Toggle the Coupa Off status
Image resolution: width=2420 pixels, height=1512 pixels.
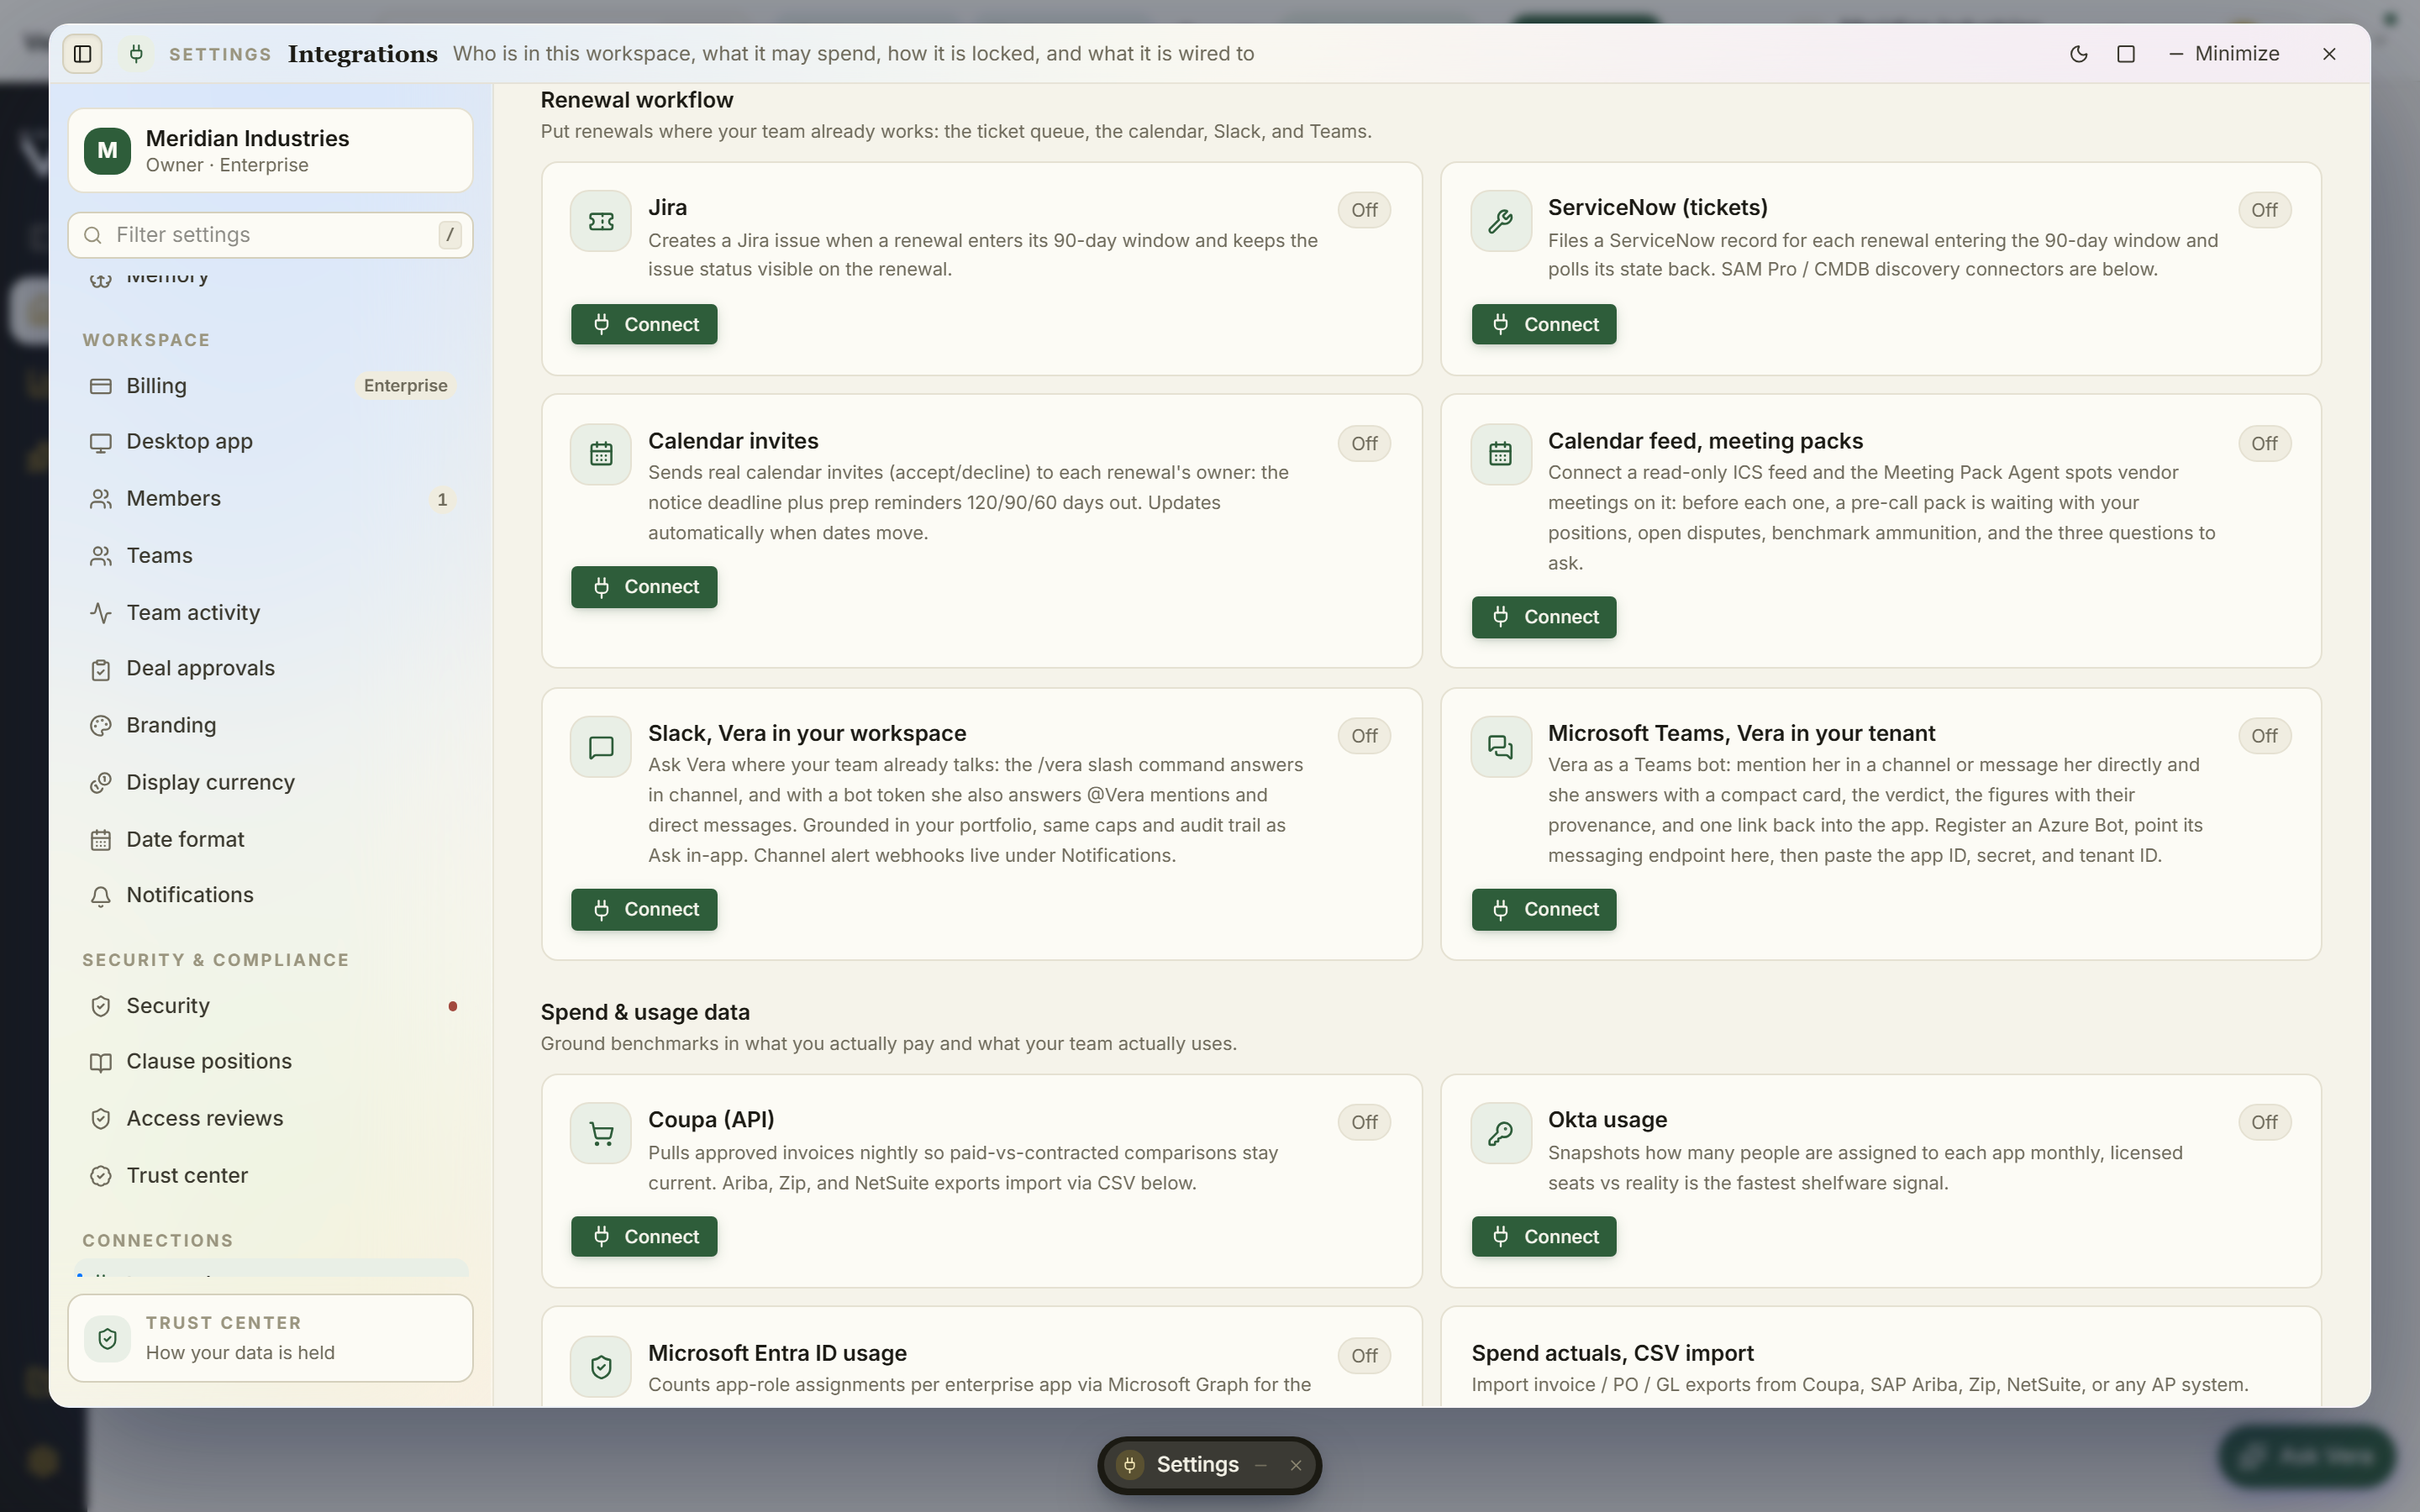pyautogui.click(x=1364, y=1122)
